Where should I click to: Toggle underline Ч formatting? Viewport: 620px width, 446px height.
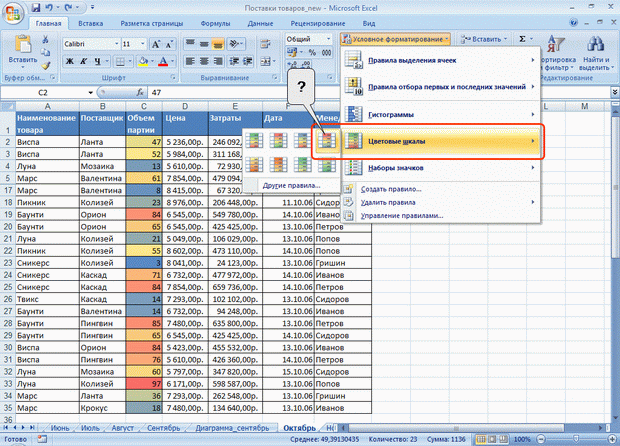tap(97, 61)
